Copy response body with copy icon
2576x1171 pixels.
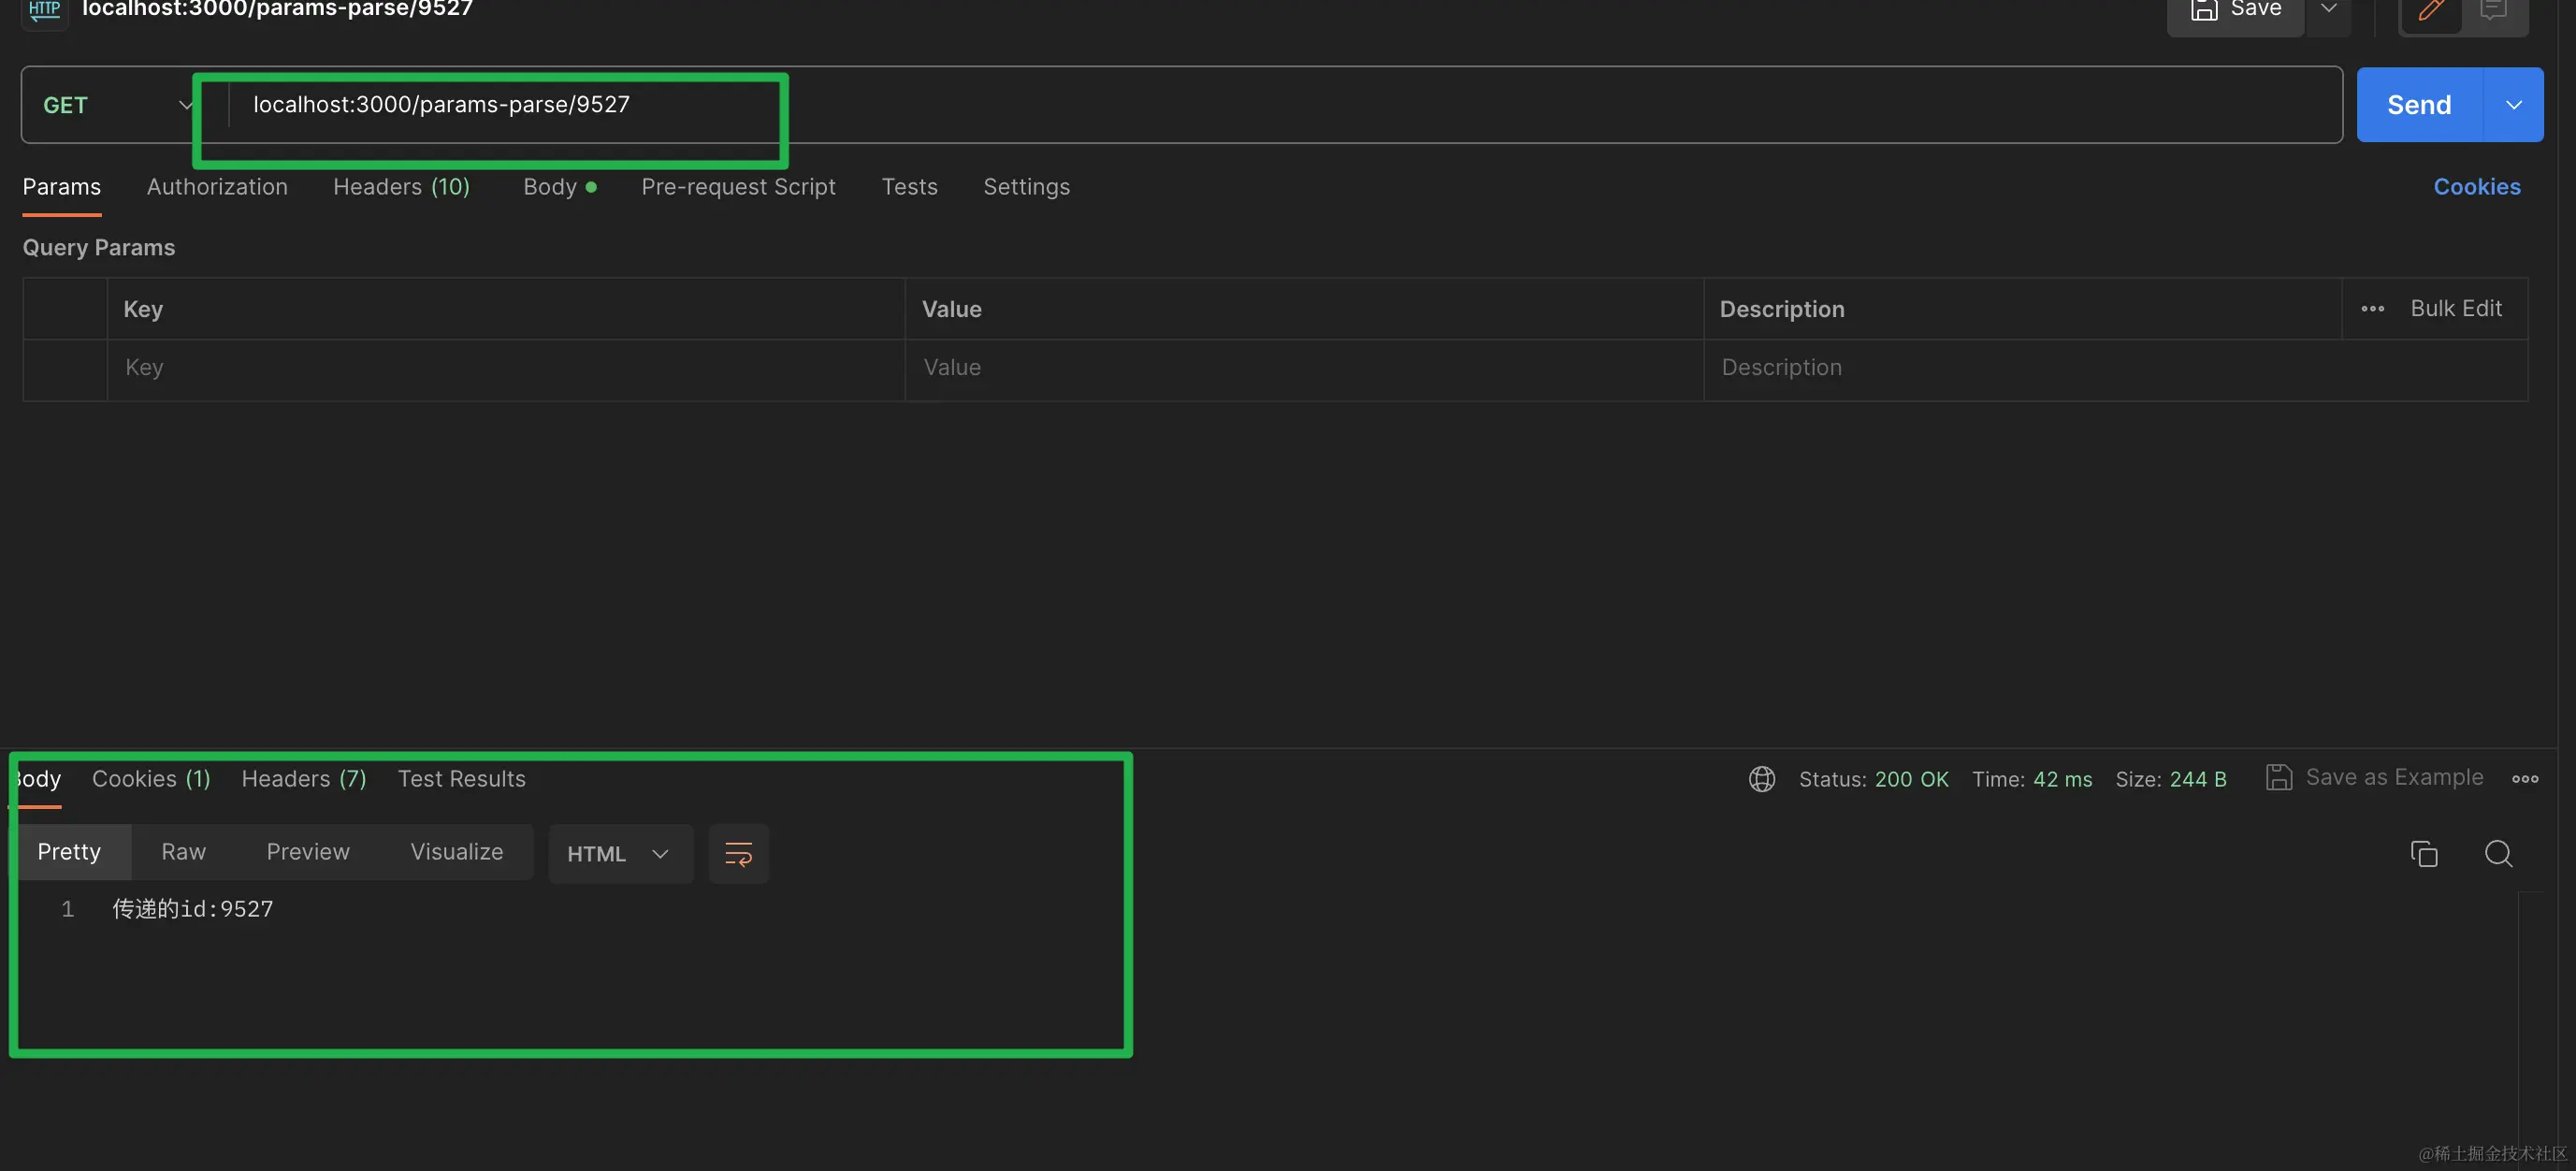pyautogui.click(x=2423, y=853)
